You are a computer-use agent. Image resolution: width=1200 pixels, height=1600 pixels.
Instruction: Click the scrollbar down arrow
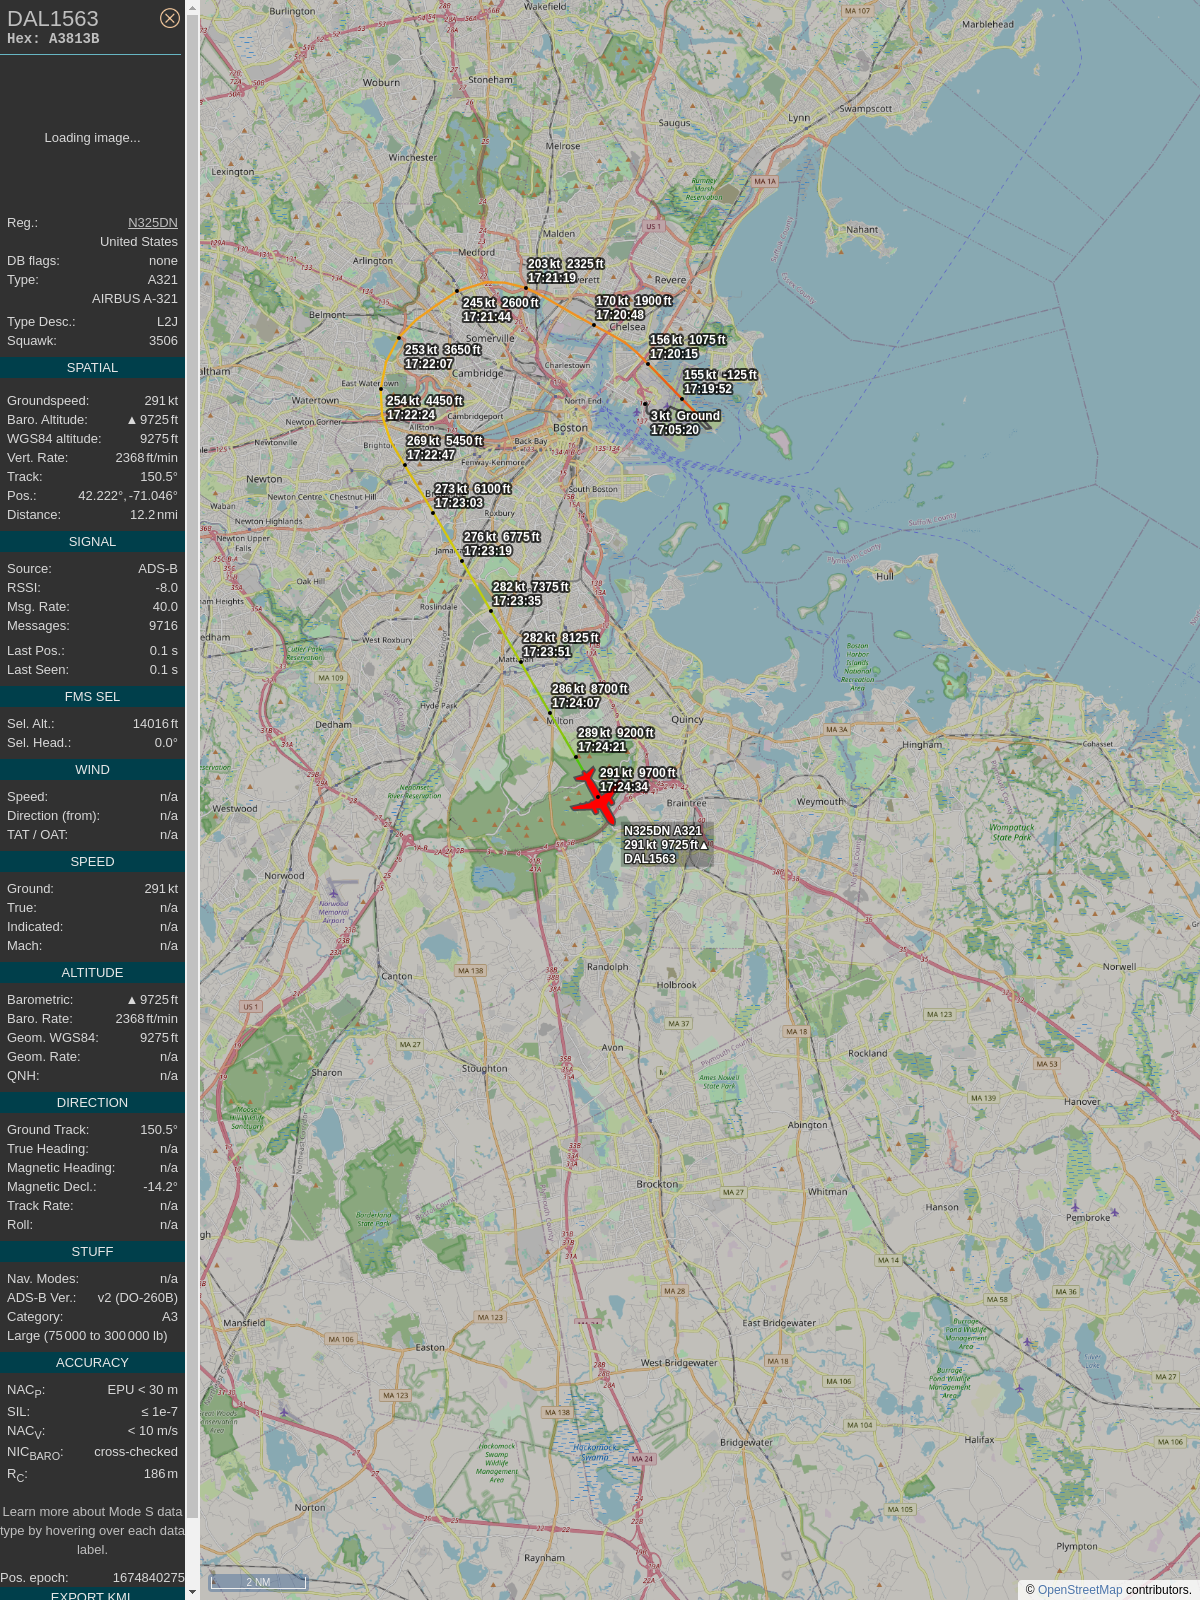coord(193,1592)
